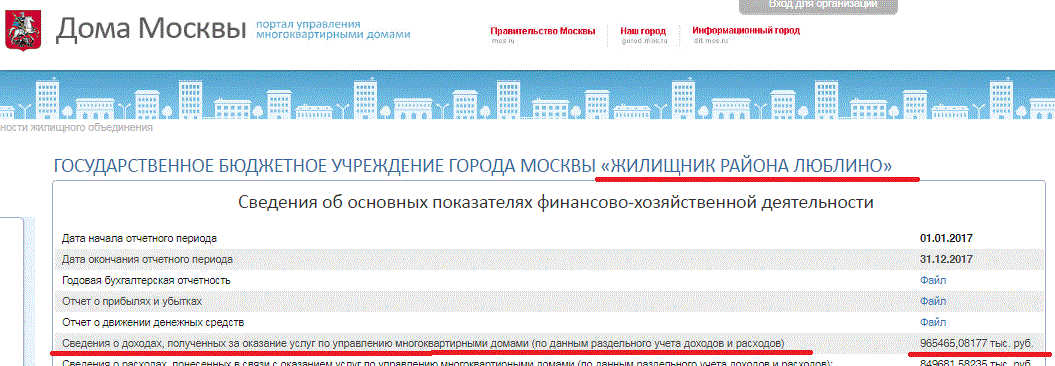Download Файл for Отчет о прибылях и убытках

933,301
